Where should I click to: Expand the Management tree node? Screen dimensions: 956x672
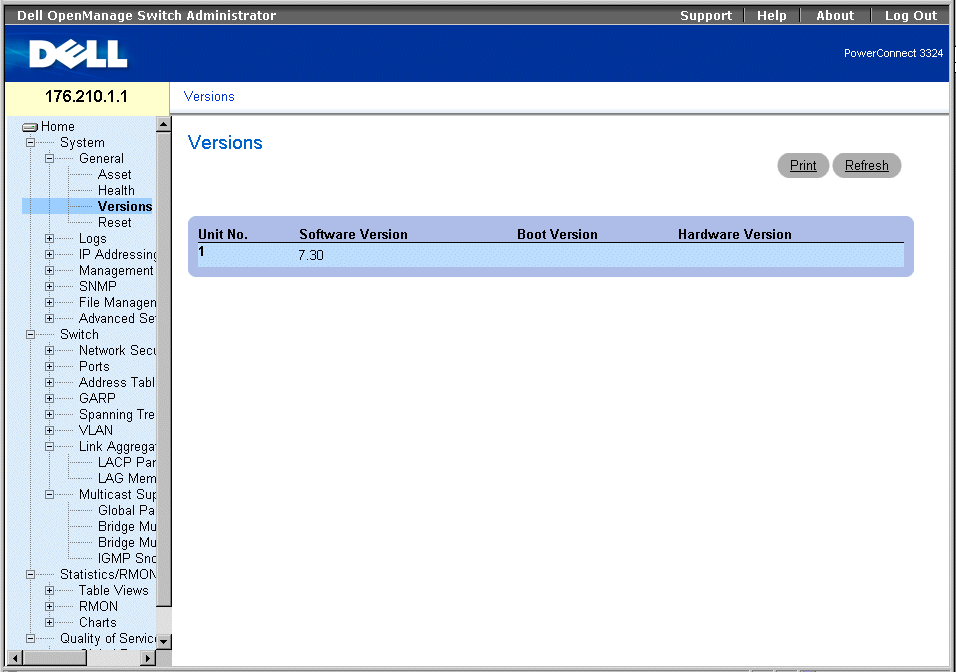(49, 270)
